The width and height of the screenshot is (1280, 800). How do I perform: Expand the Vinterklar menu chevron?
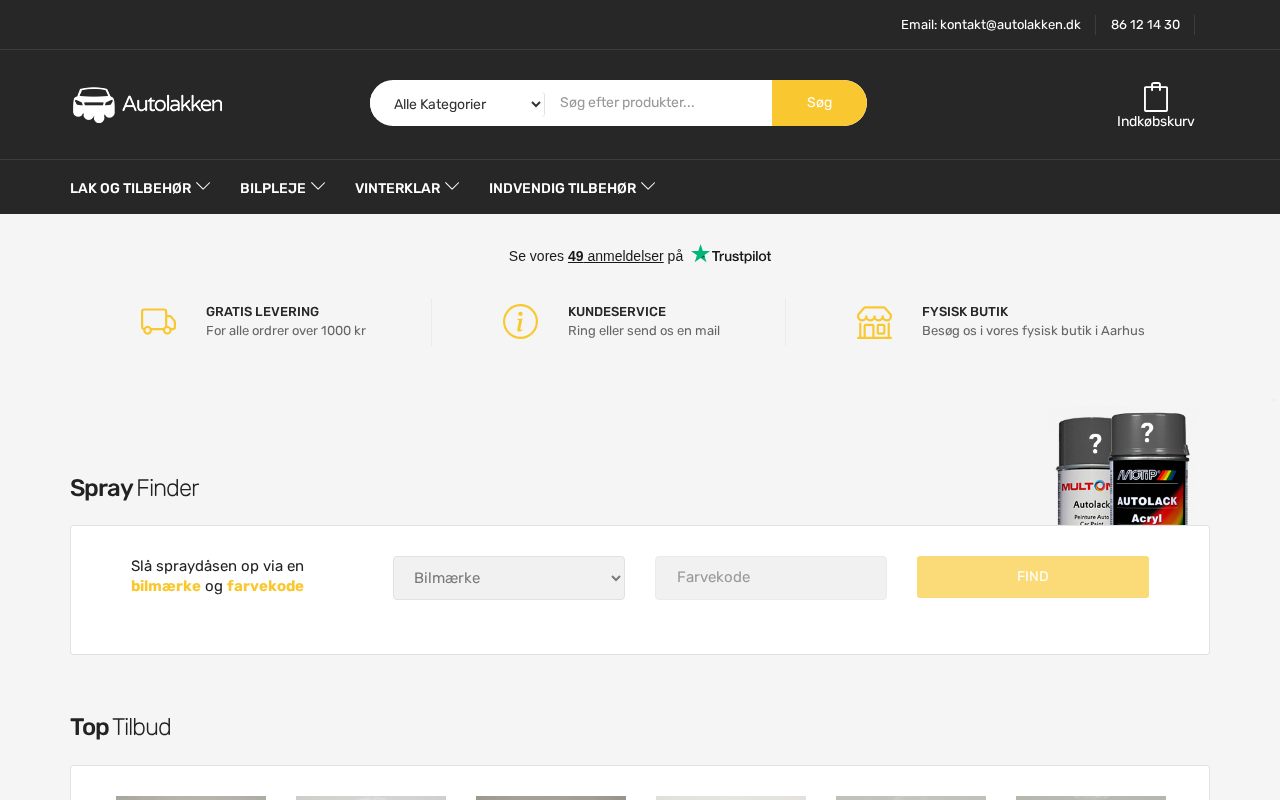point(452,186)
